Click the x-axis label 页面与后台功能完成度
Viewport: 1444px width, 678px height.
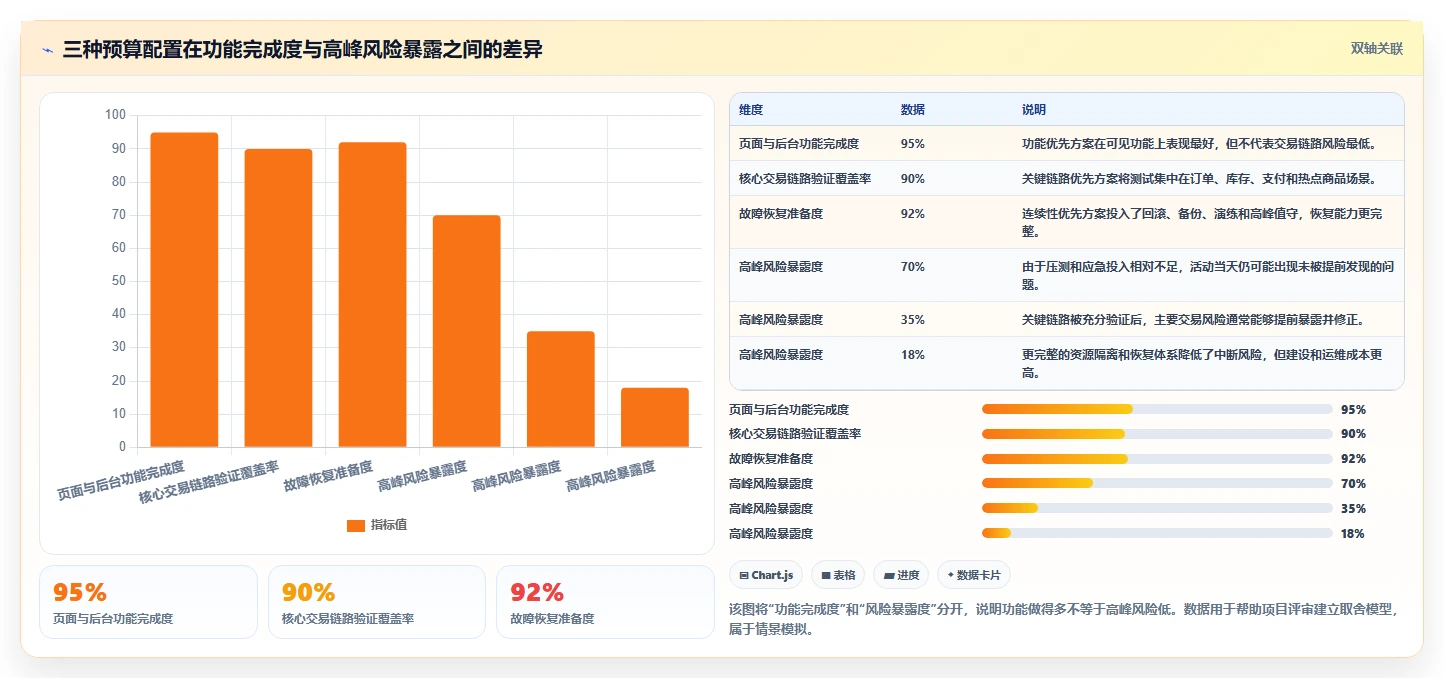pyautogui.click(x=121, y=480)
